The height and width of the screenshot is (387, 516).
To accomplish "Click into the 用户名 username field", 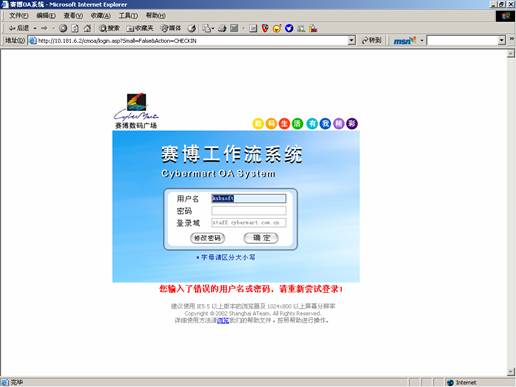I will pyautogui.click(x=249, y=198).
